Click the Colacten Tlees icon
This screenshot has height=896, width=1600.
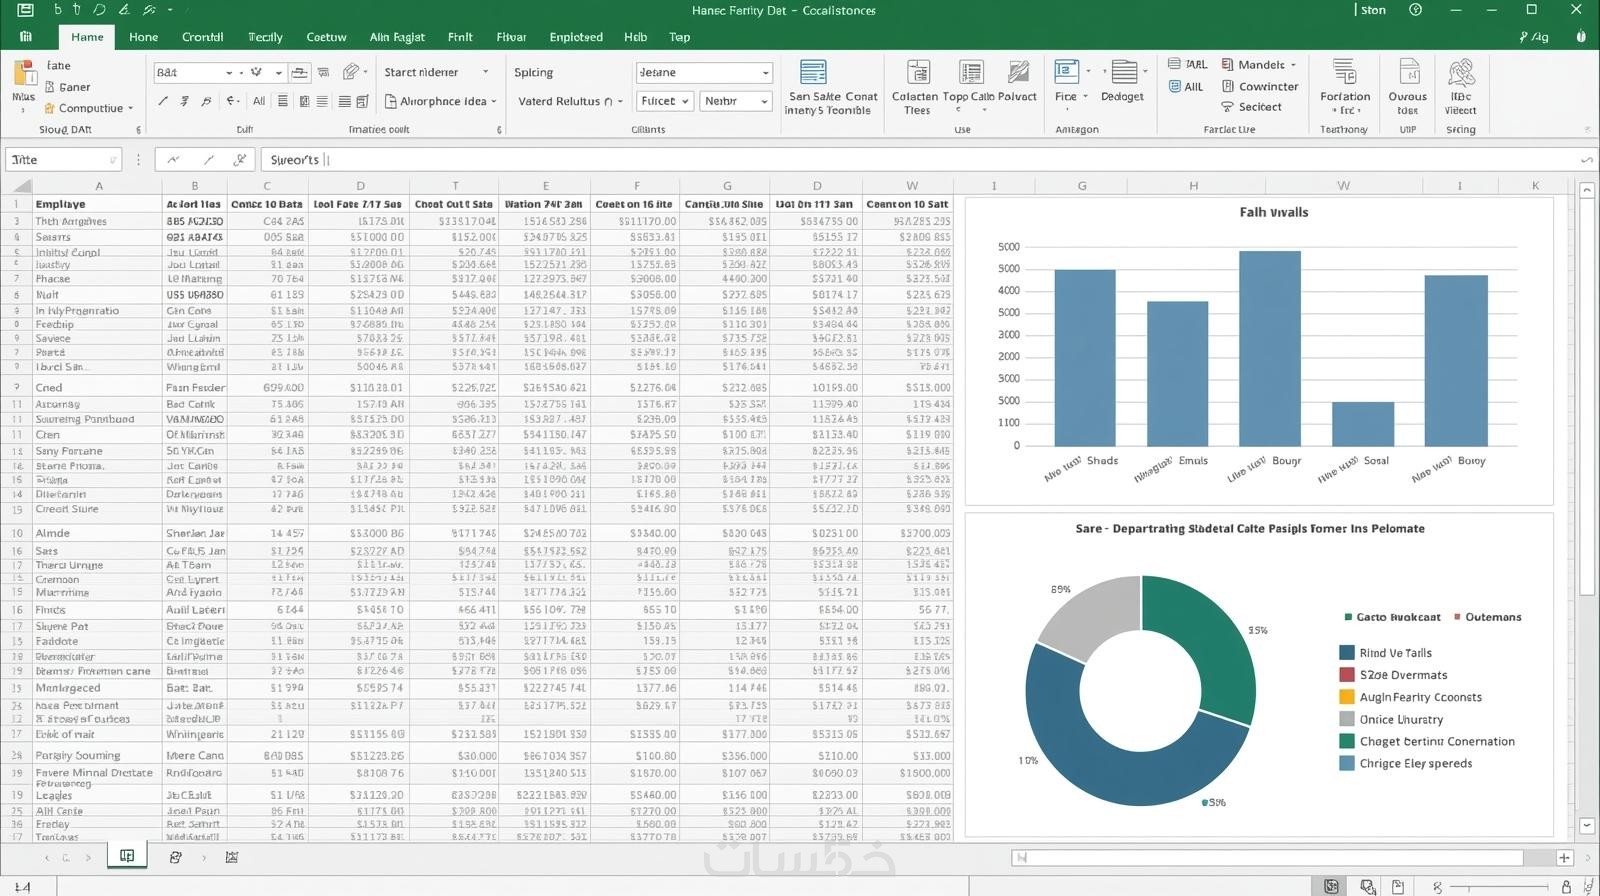click(917, 72)
